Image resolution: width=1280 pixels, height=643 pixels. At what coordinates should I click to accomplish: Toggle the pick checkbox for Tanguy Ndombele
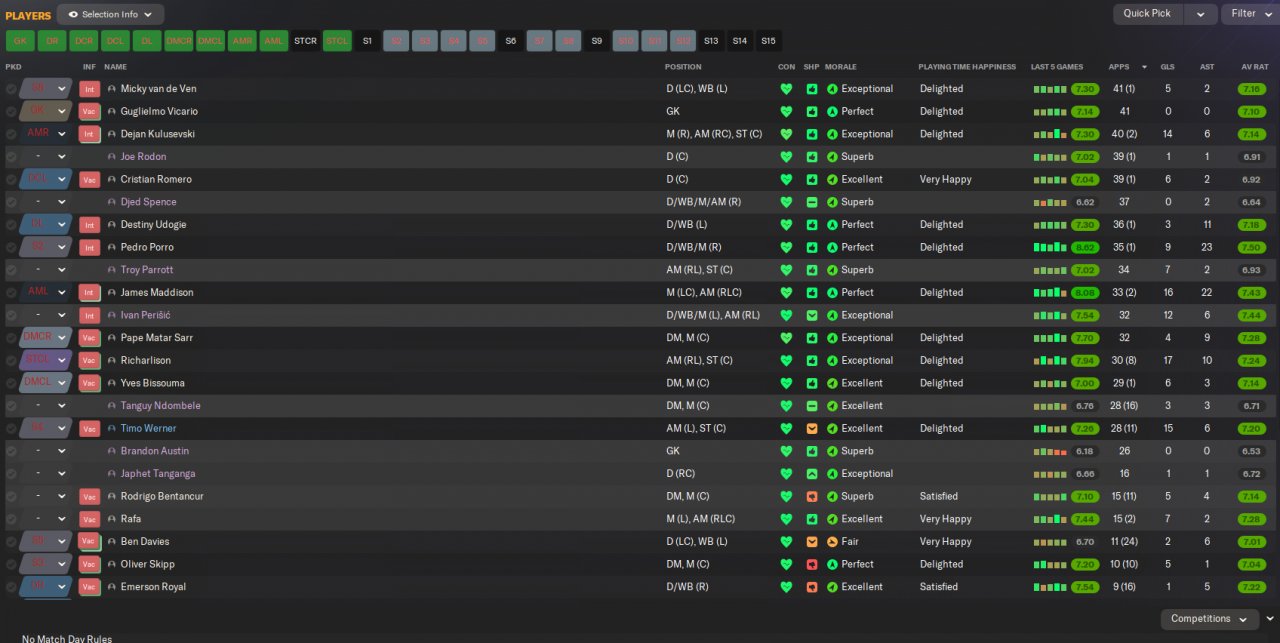(11, 406)
